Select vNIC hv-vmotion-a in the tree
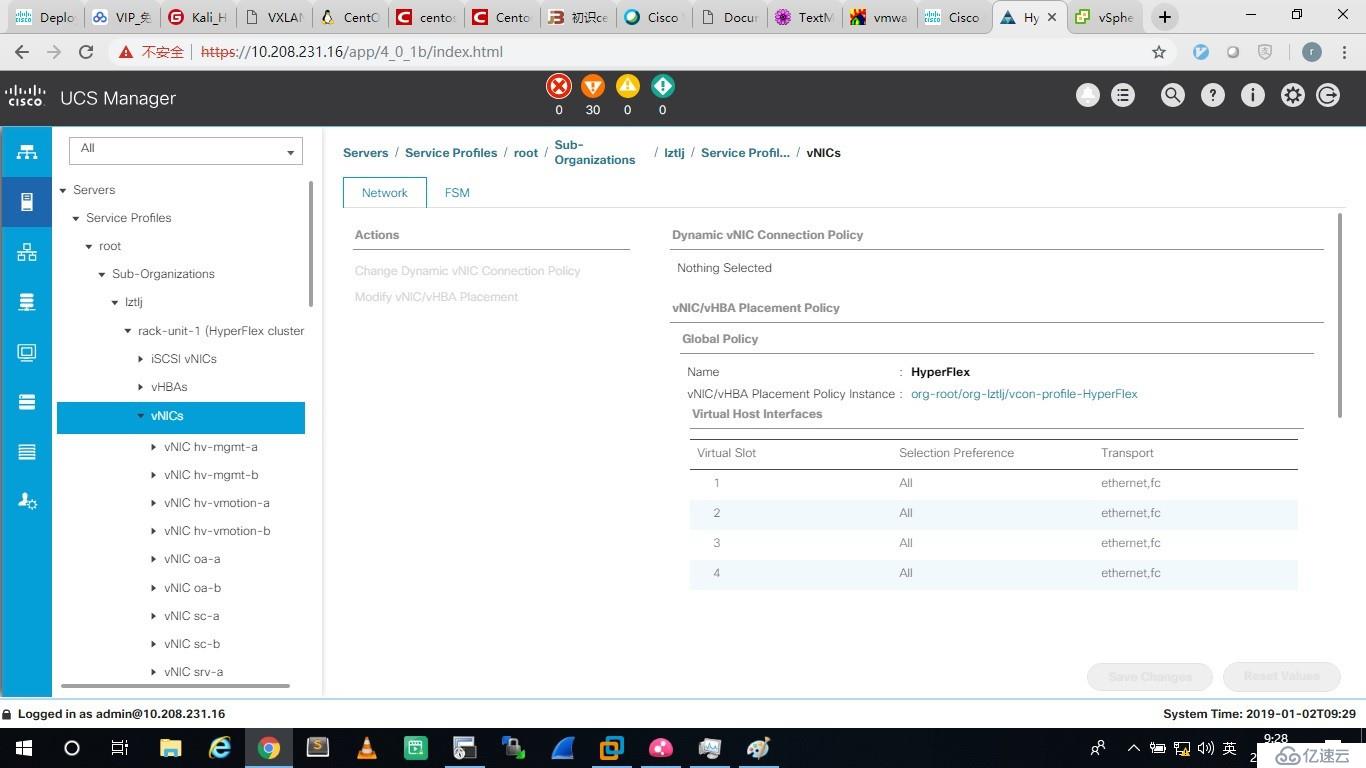The height and width of the screenshot is (768, 1366). click(x=217, y=503)
